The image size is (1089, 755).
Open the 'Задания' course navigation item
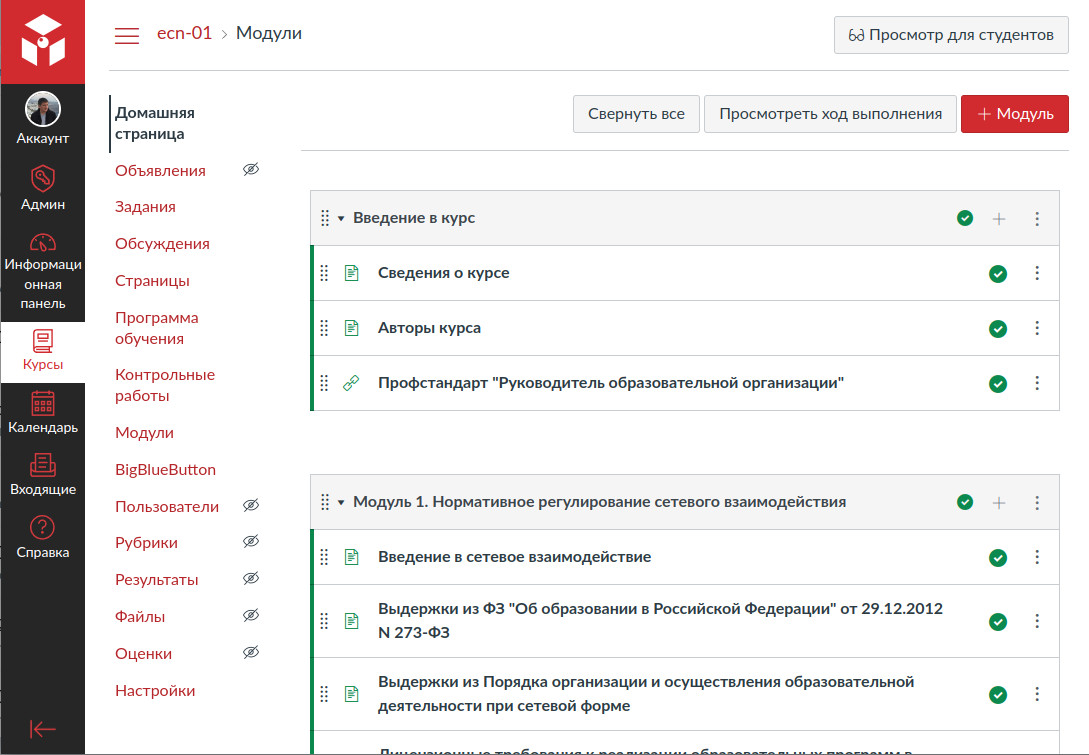coord(145,207)
